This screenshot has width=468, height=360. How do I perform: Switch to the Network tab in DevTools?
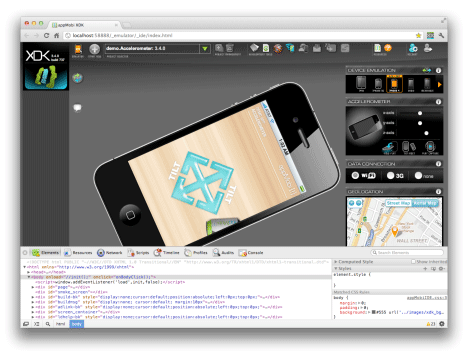(x=110, y=253)
